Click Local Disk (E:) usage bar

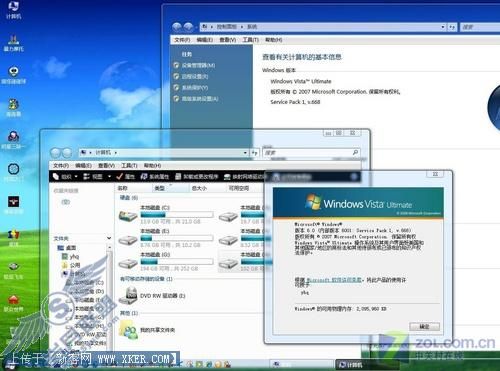[177, 238]
